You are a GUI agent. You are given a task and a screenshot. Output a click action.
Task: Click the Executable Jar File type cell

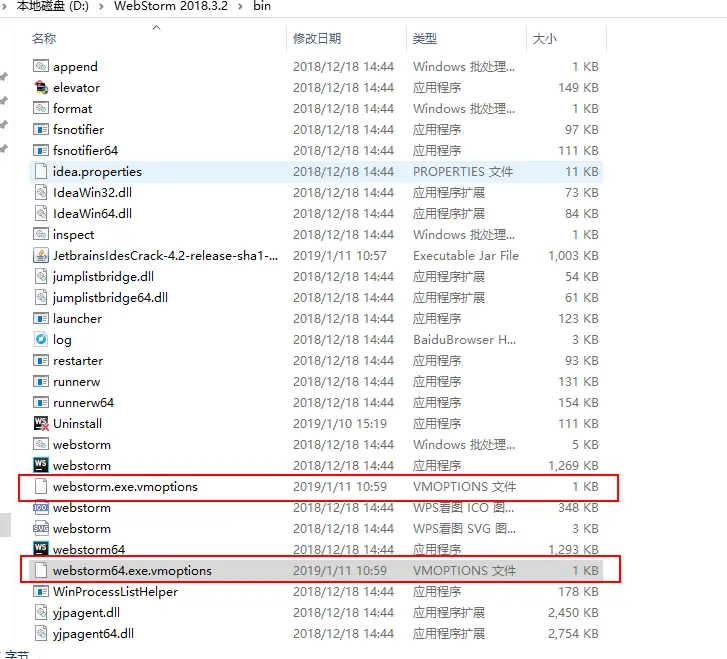point(466,256)
